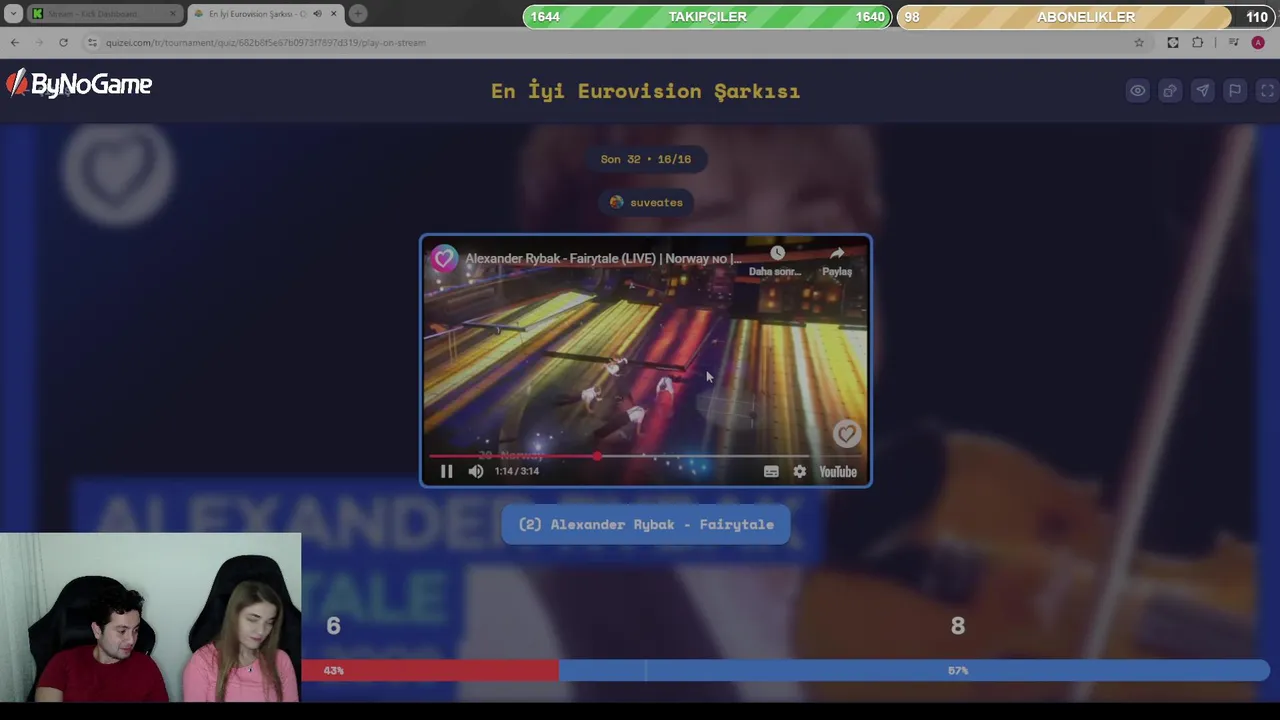Seek on the YouTube progress bar
Screen dimensions: 1280x720
[645, 456]
